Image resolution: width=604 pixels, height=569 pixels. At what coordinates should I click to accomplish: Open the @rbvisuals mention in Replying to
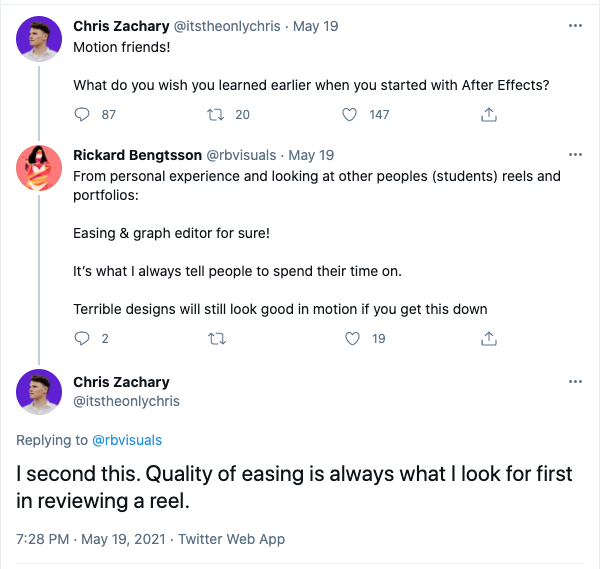(127, 440)
